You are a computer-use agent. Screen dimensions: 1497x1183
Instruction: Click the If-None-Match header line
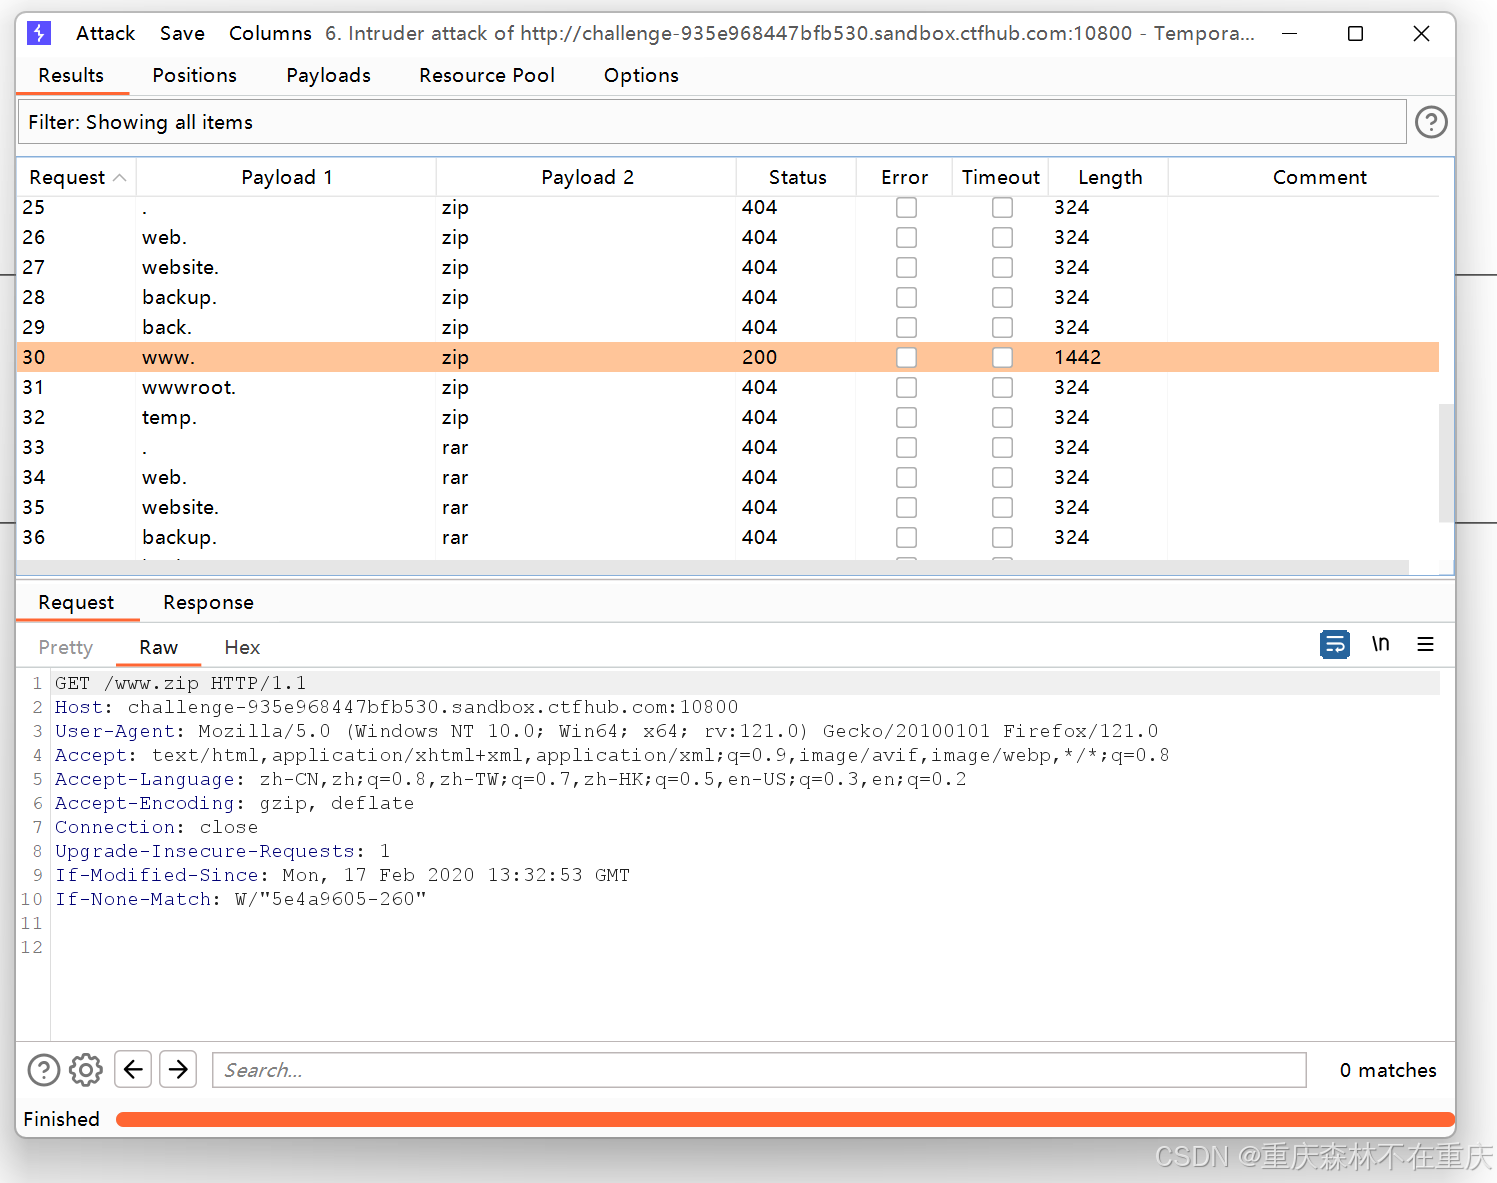coord(240,899)
